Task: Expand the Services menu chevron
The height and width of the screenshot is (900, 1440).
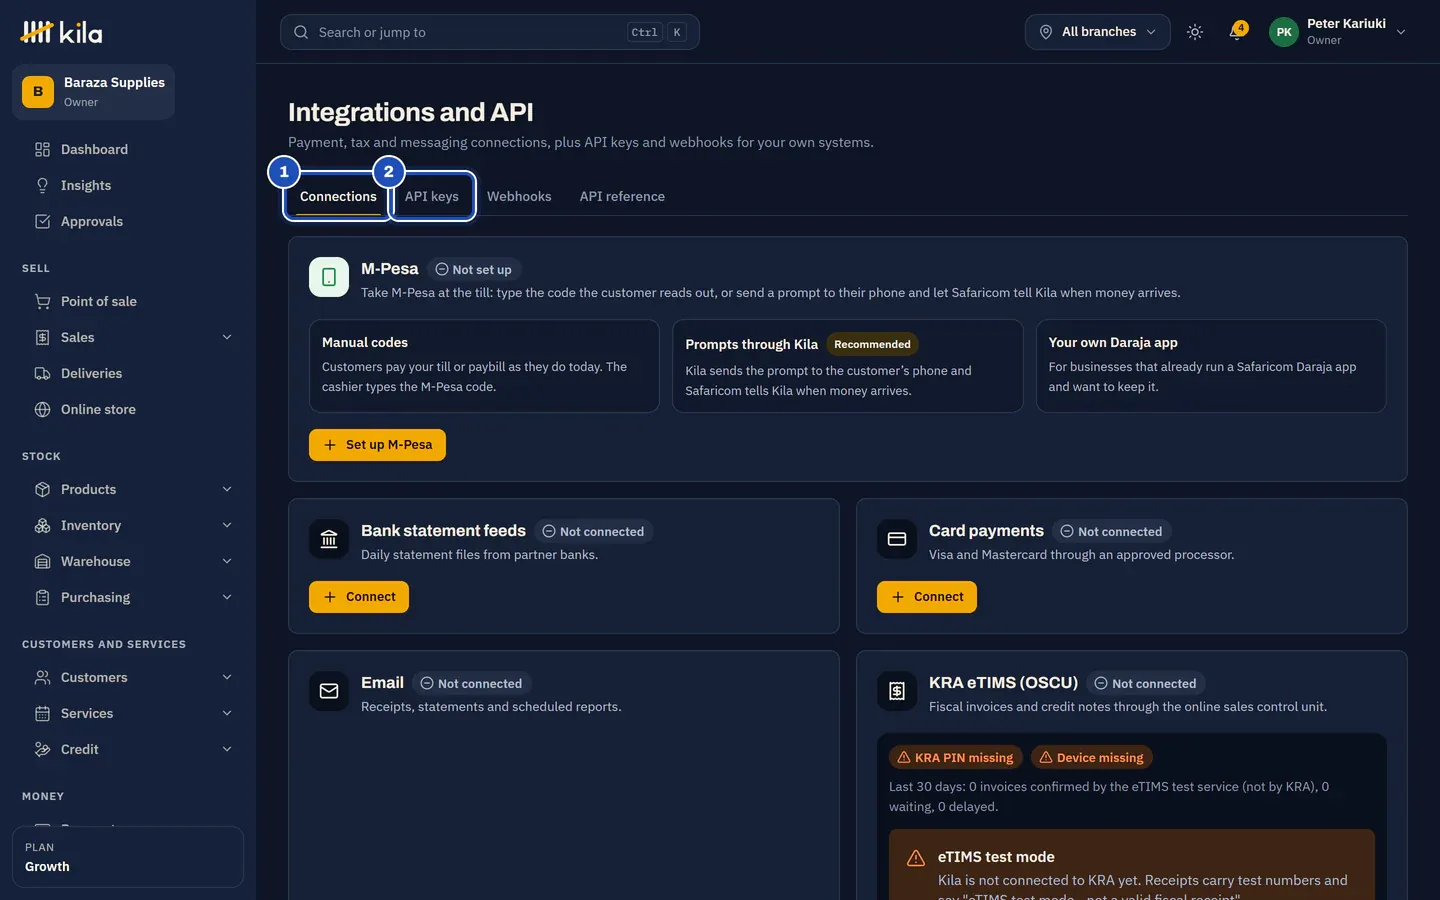Action: click(x=227, y=713)
